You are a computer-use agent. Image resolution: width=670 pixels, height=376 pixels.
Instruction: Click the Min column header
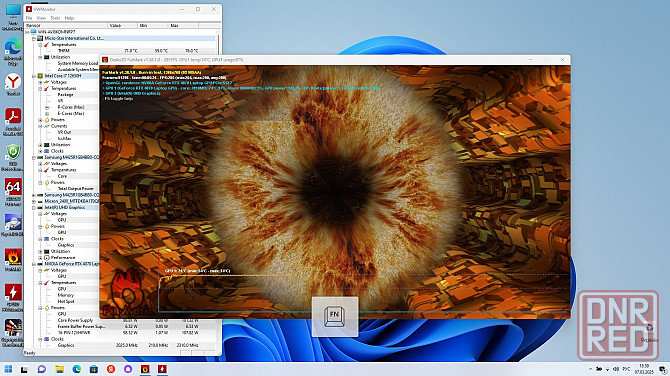[x=153, y=26]
